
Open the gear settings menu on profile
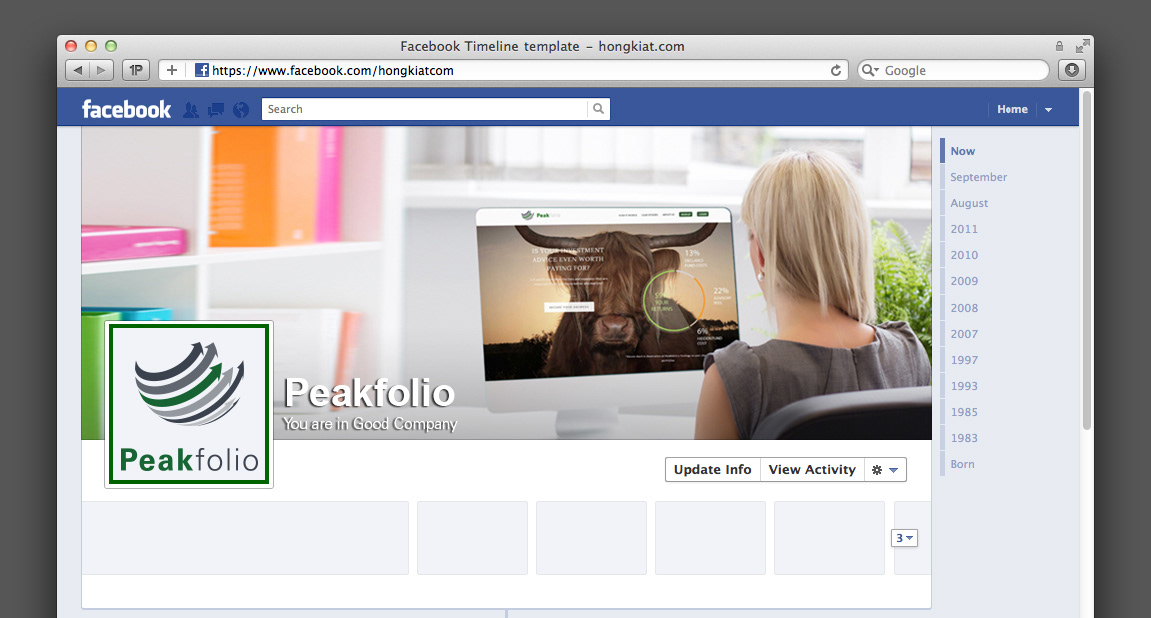(x=885, y=470)
